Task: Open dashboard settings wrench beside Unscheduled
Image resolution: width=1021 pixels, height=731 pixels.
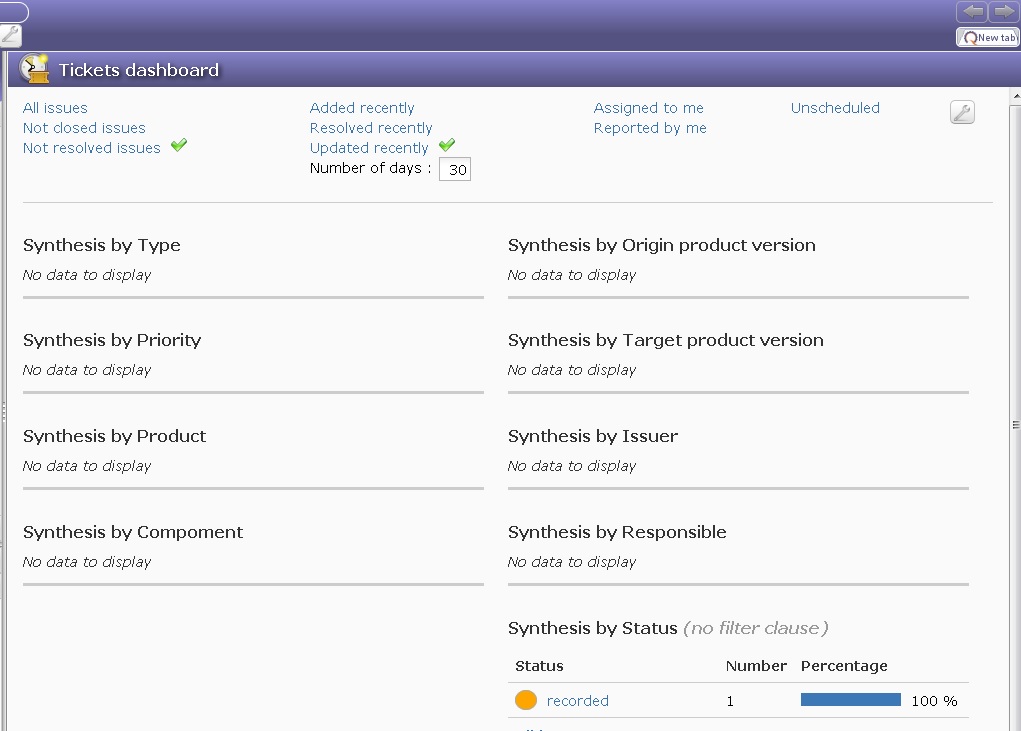Action: click(962, 112)
